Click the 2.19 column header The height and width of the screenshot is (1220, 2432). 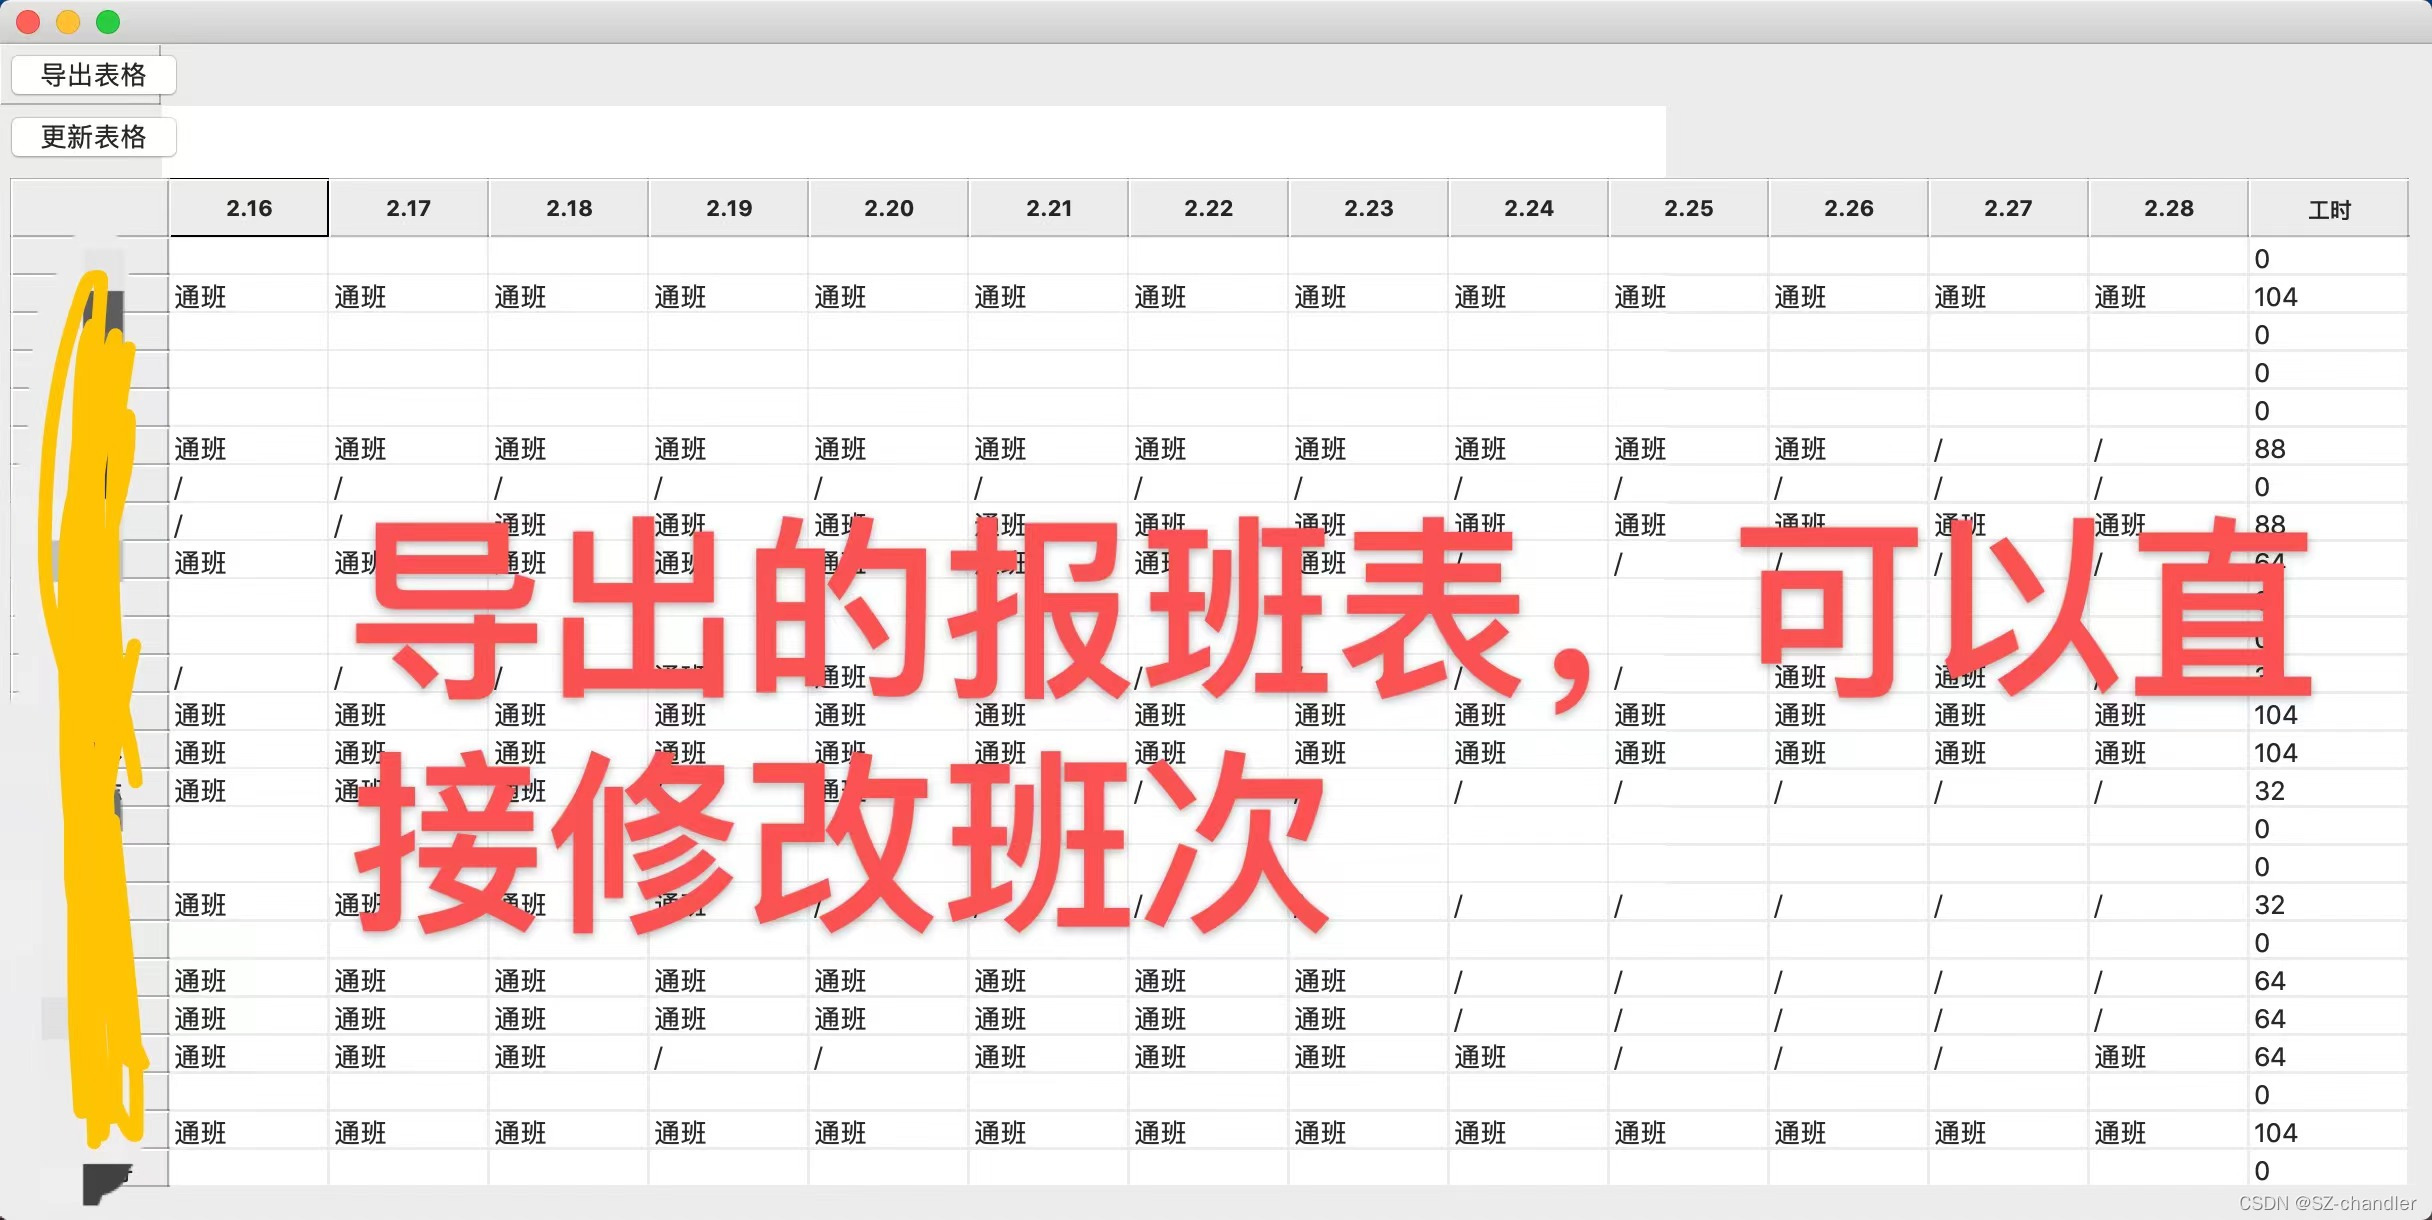pos(728,208)
